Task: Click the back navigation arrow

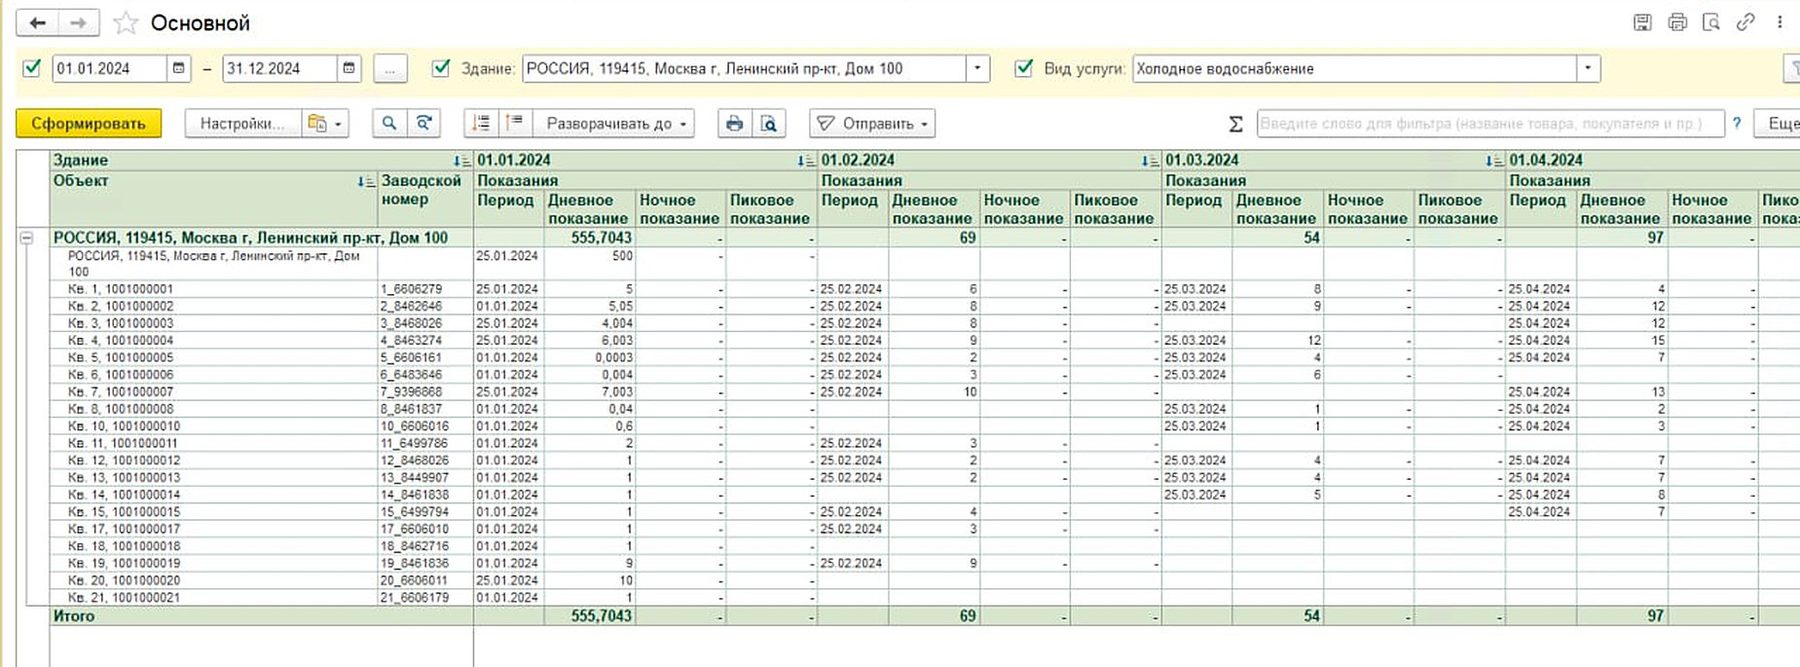Action: [38, 23]
